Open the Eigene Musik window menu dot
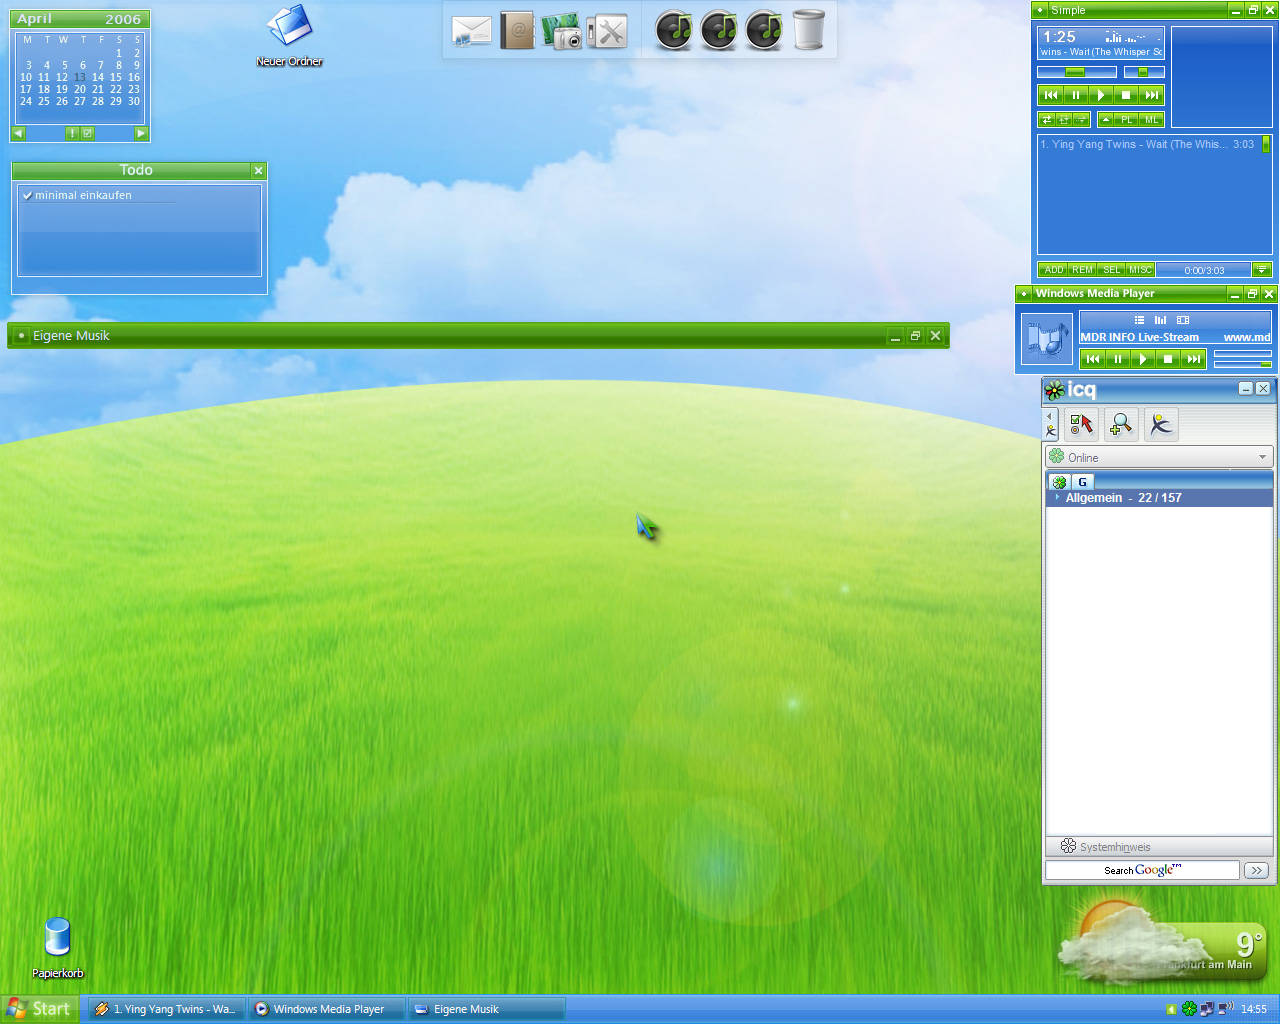The width and height of the screenshot is (1280, 1024). pyautogui.click(x=21, y=335)
